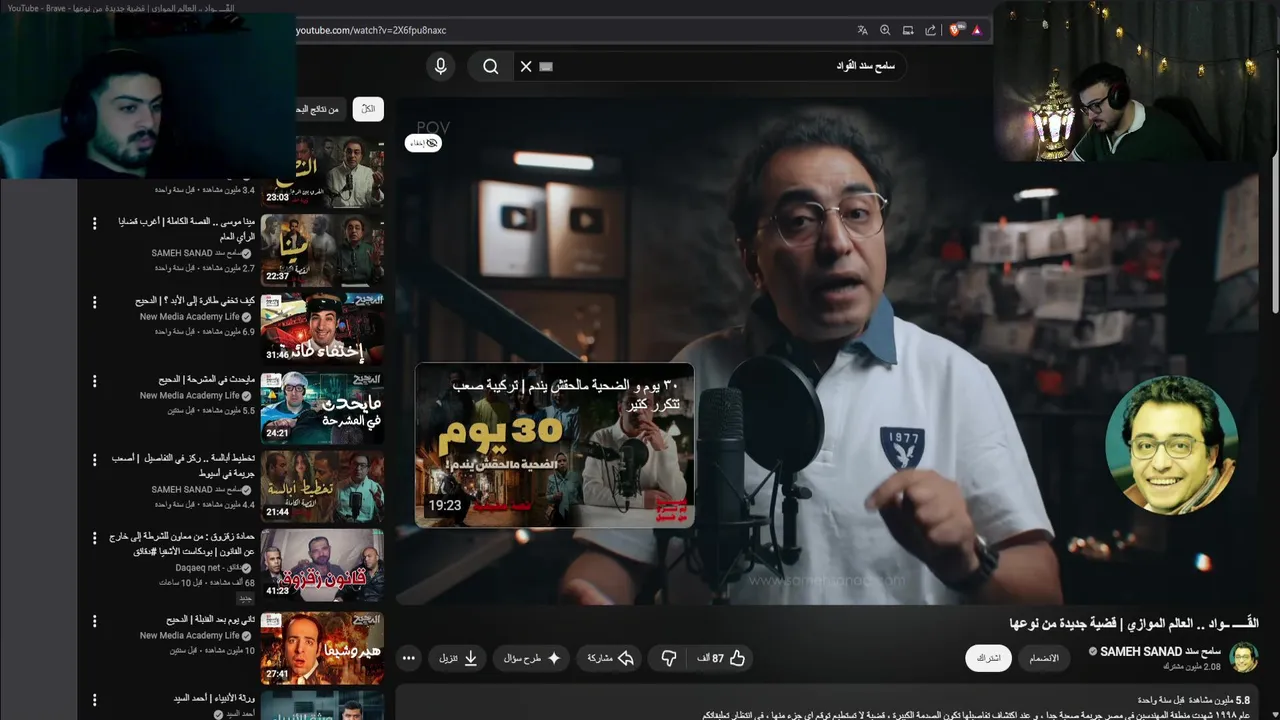Viewport: 1280px width, 720px height.
Task: Click the '5.8 مليون مشاهدة' description line
Action: [1194, 700]
